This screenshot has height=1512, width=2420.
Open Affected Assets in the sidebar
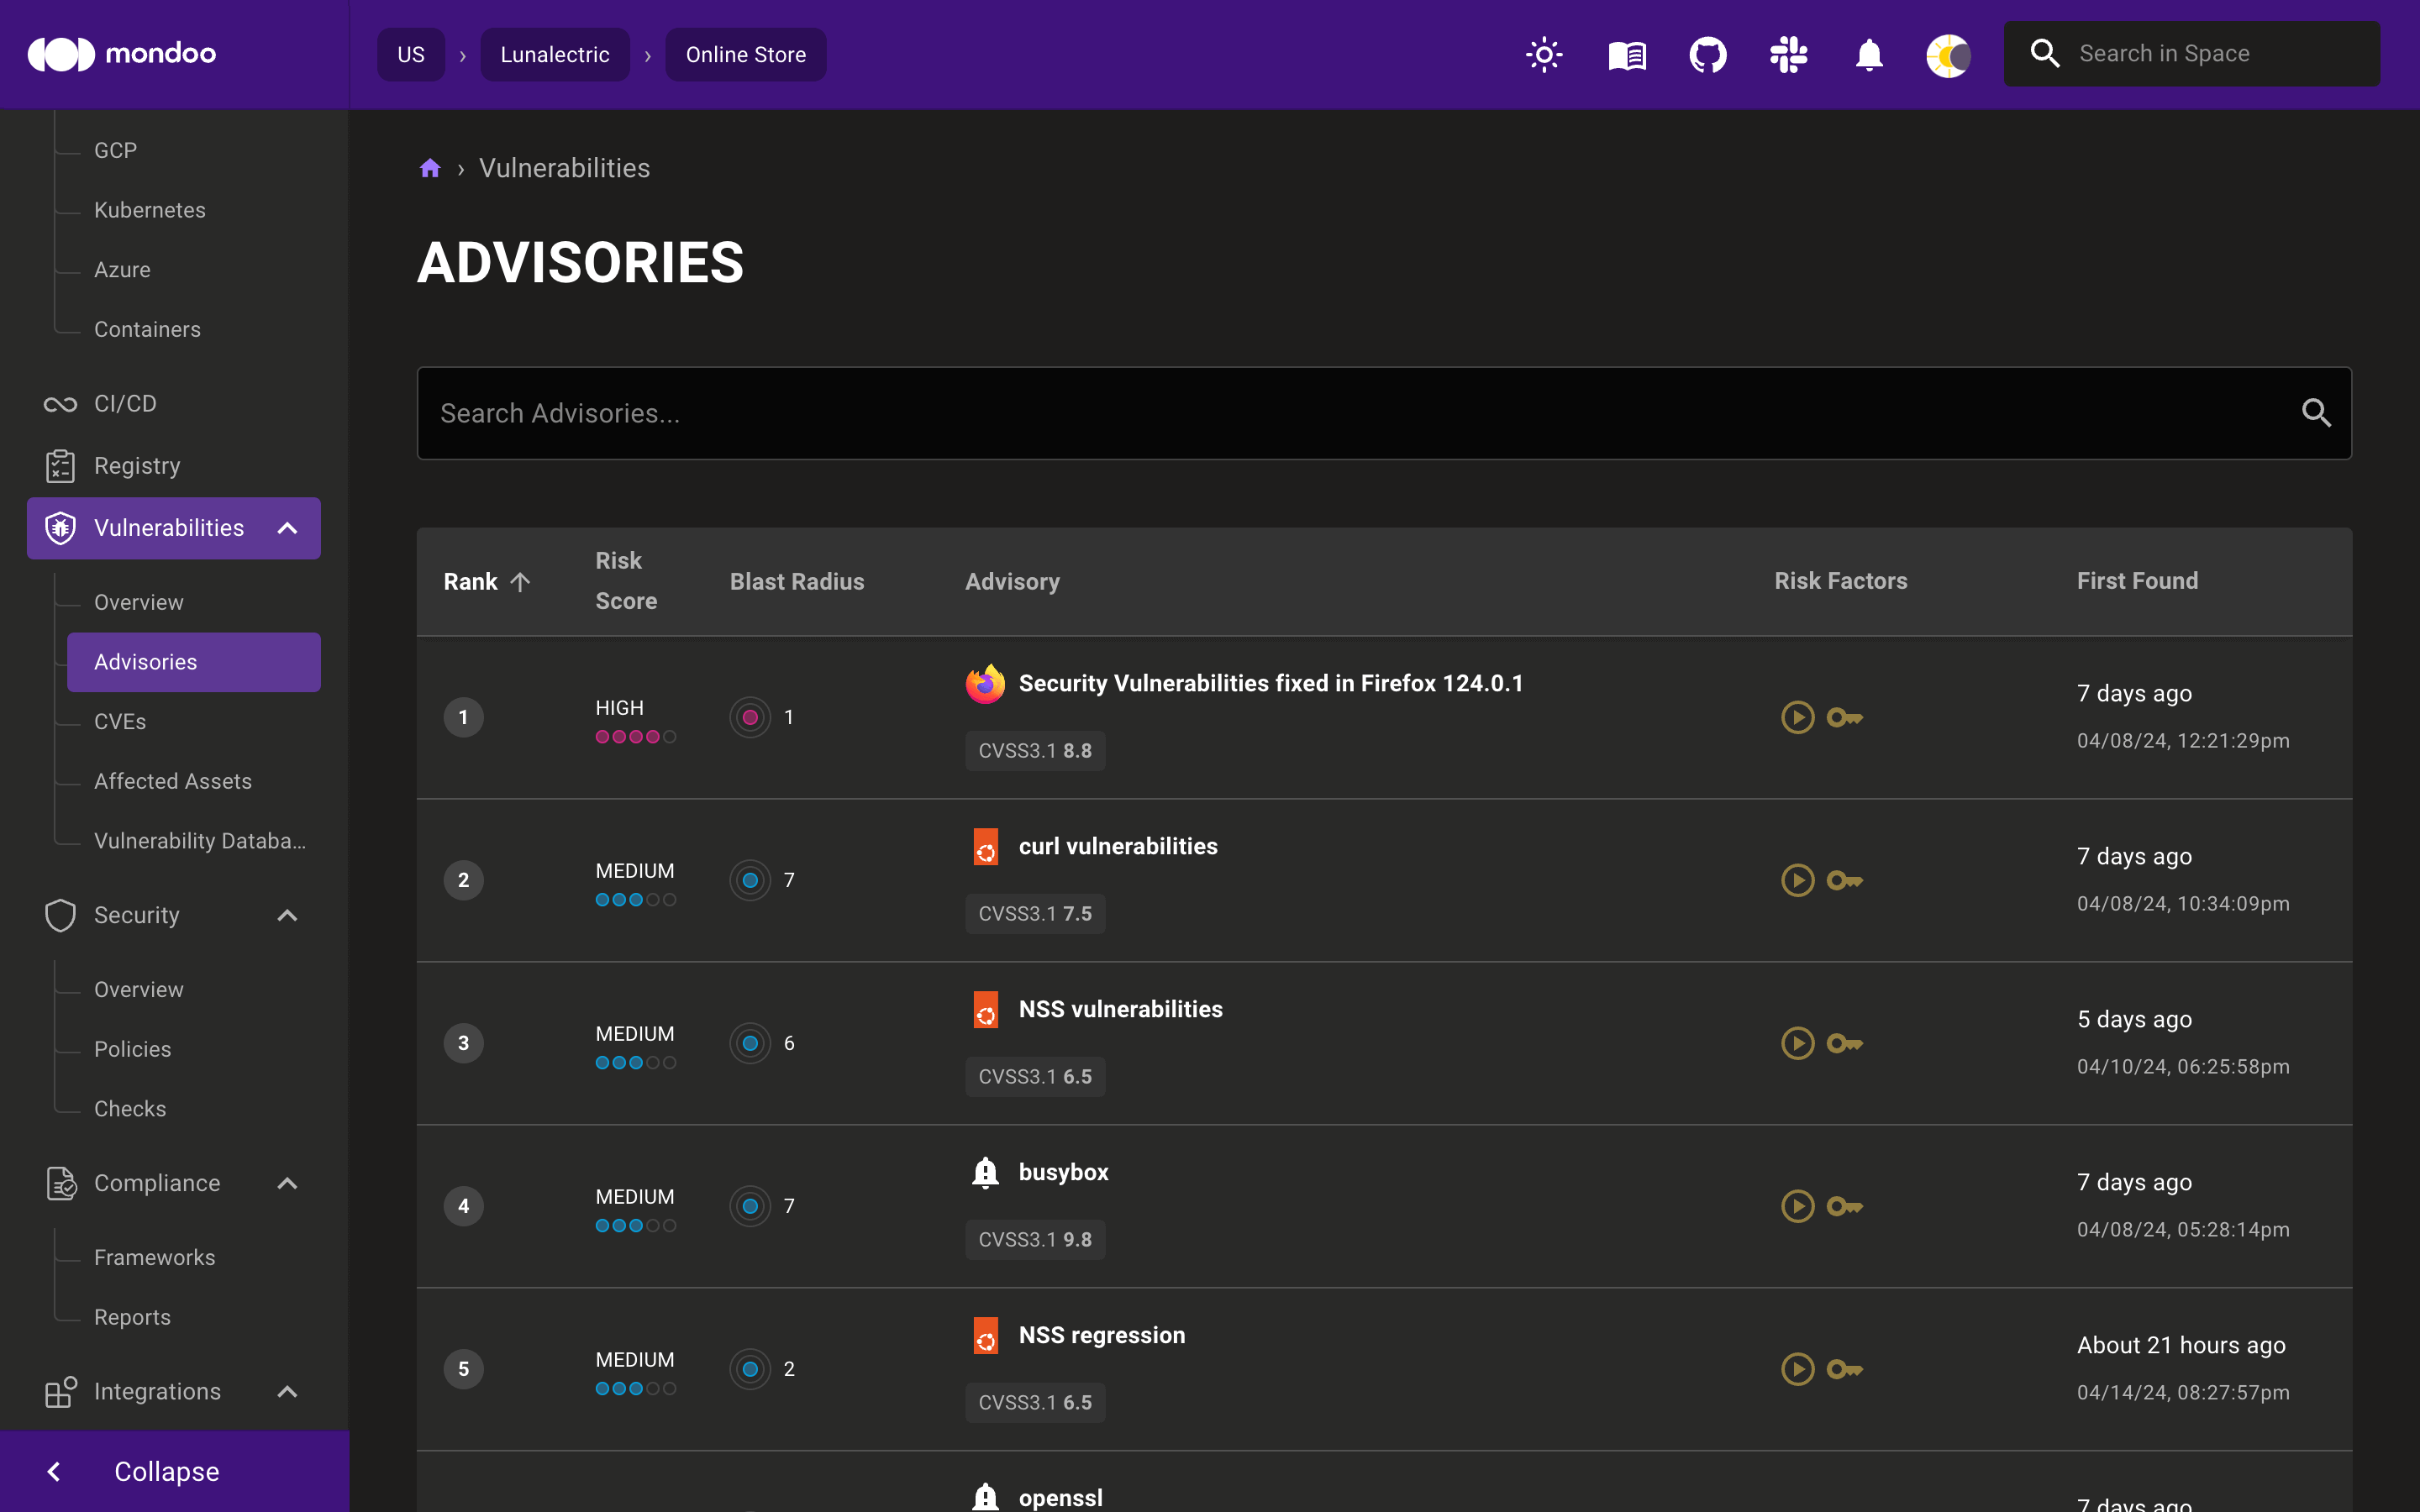coord(172,781)
